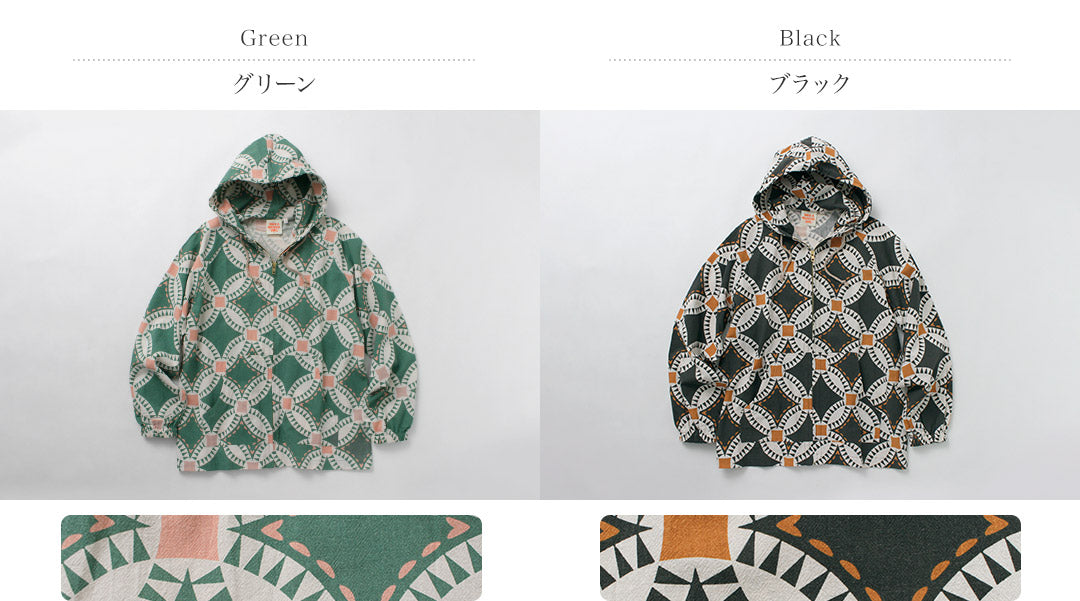This screenshot has width=1080, height=601.
Task: Click the pink square in green fabric swatch
Action: 189,536
